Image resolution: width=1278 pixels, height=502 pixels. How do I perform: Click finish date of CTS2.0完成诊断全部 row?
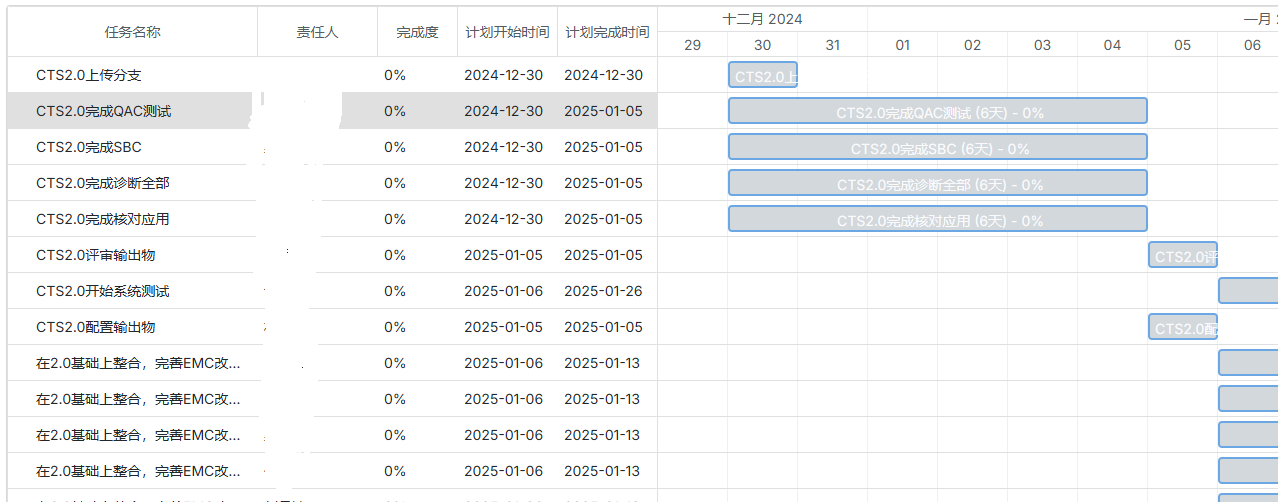604,183
